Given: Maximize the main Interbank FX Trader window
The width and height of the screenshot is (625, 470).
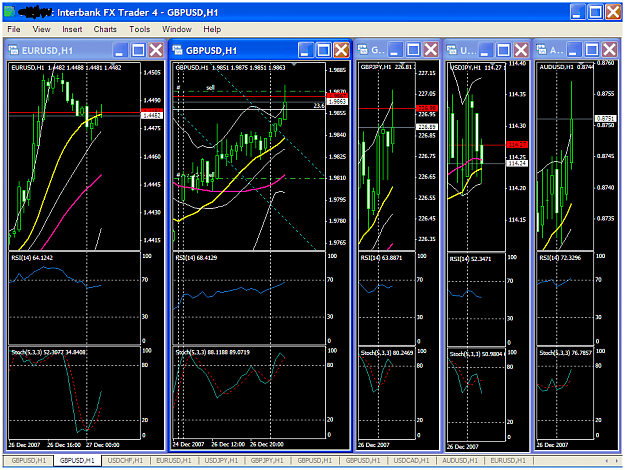Looking at the screenshot, I should pos(596,12).
